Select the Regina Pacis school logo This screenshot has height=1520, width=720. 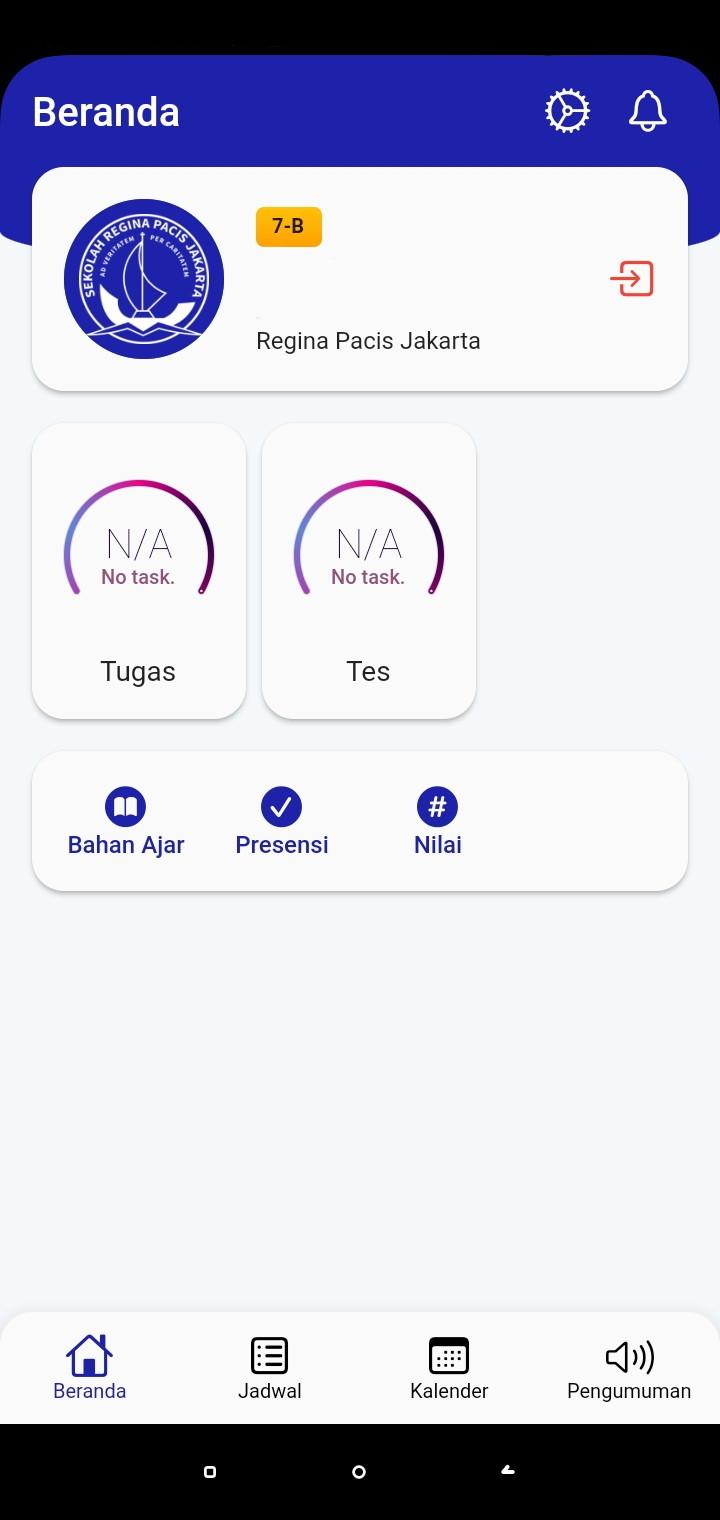click(144, 279)
